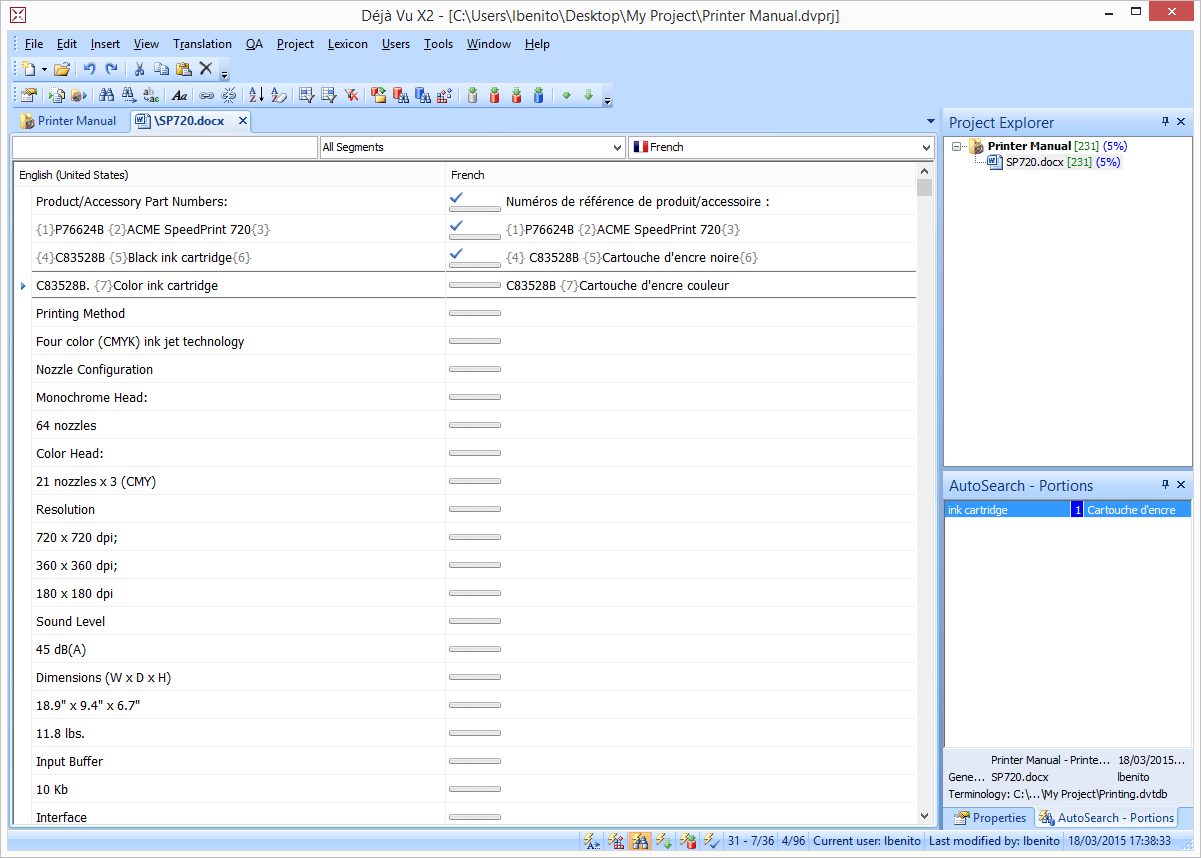Close the AutoSearch - Portions panel
1201x858 pixels.
coord(1181,485)
